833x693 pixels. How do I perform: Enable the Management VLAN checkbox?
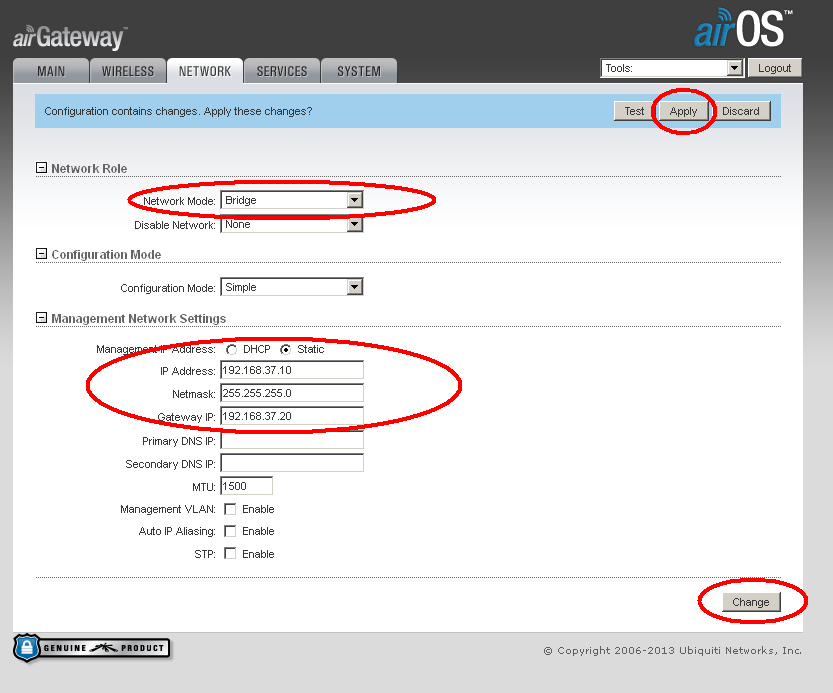tap(230, 509)
